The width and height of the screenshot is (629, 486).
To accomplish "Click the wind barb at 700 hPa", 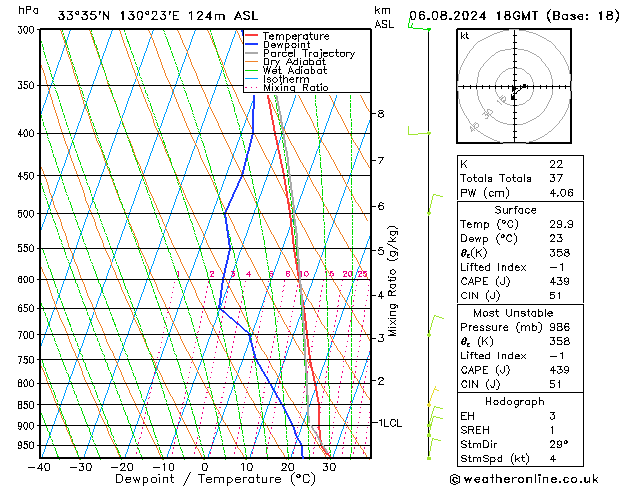I will tap(436, 326).
